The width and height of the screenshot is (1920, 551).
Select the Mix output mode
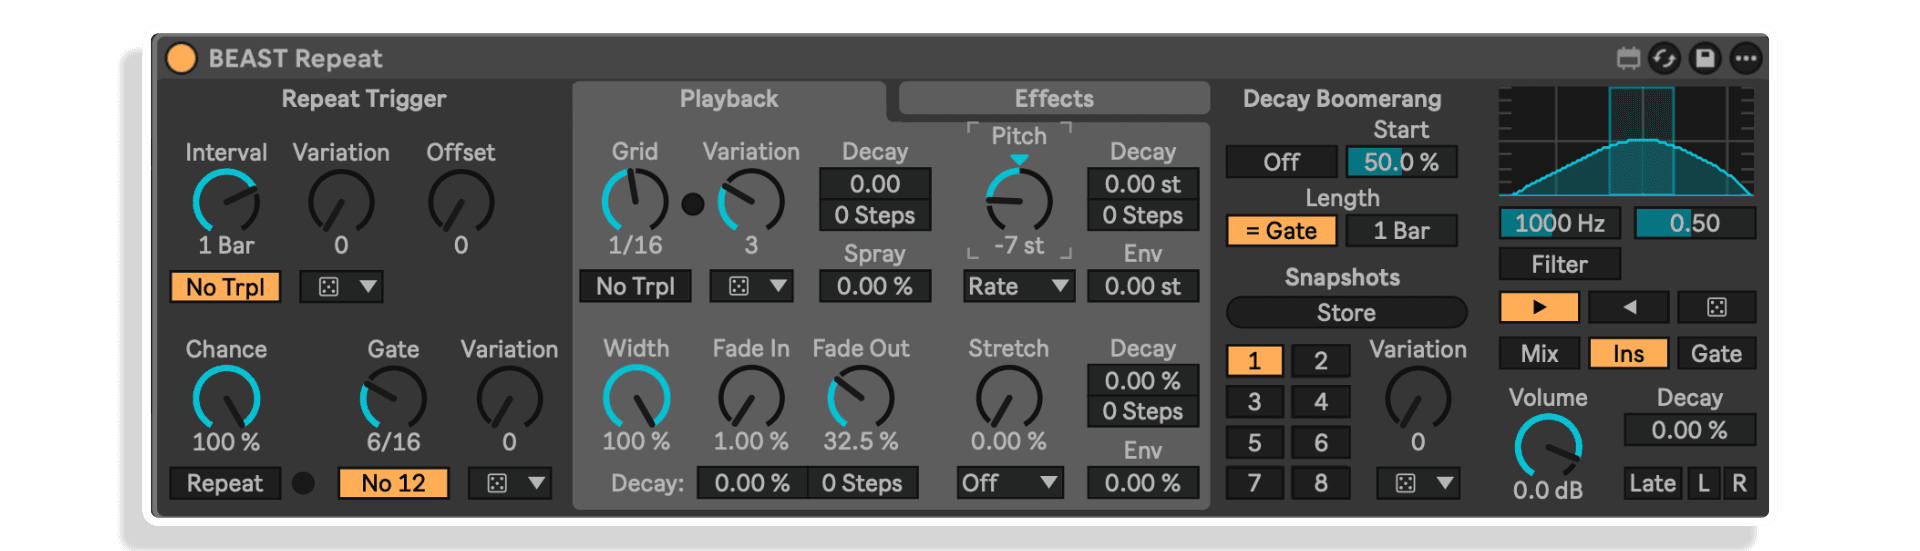pyautogui.click(x=1539, y=354)
